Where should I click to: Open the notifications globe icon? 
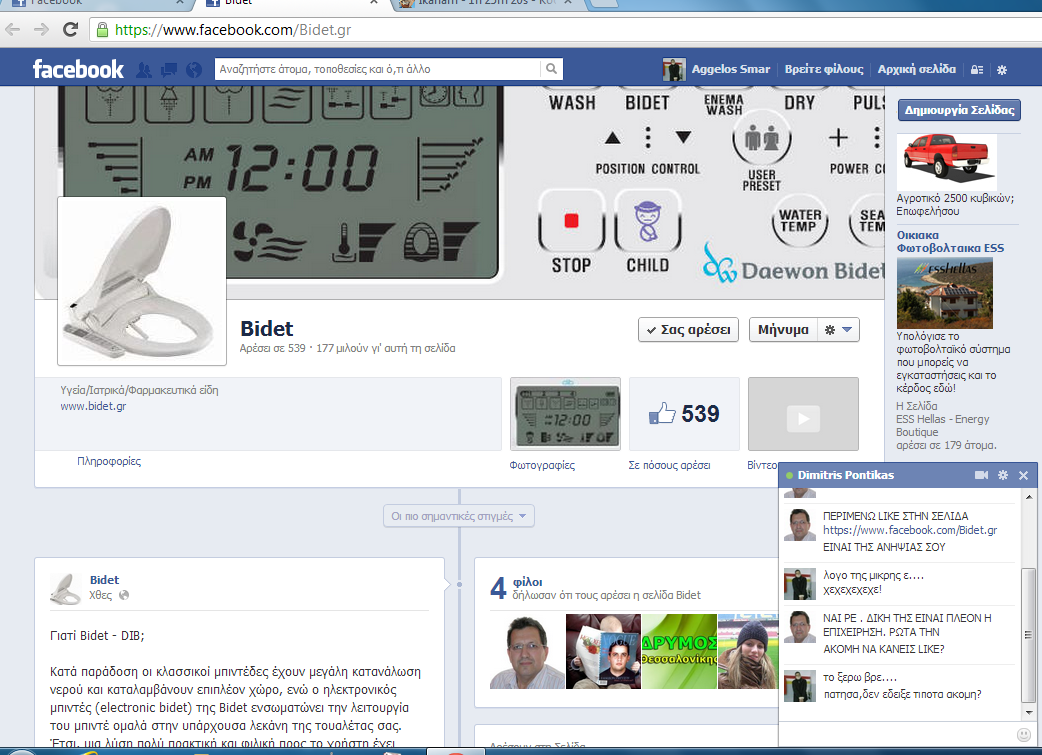pyautogui.click(x=193, y=70)
